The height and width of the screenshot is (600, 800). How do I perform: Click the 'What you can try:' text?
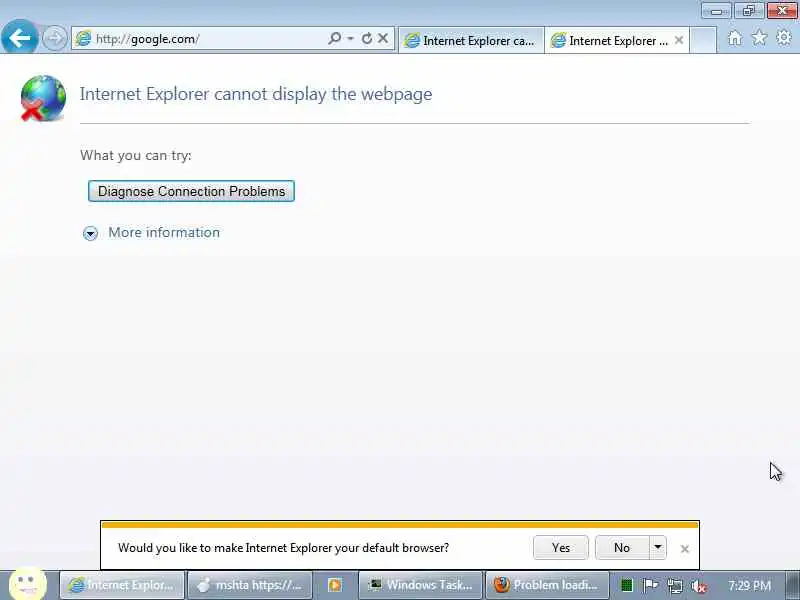point(136,156)
